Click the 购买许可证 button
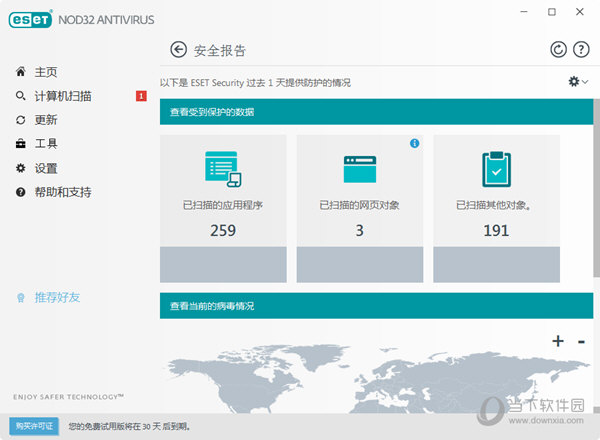 click(x=34, y=426)
